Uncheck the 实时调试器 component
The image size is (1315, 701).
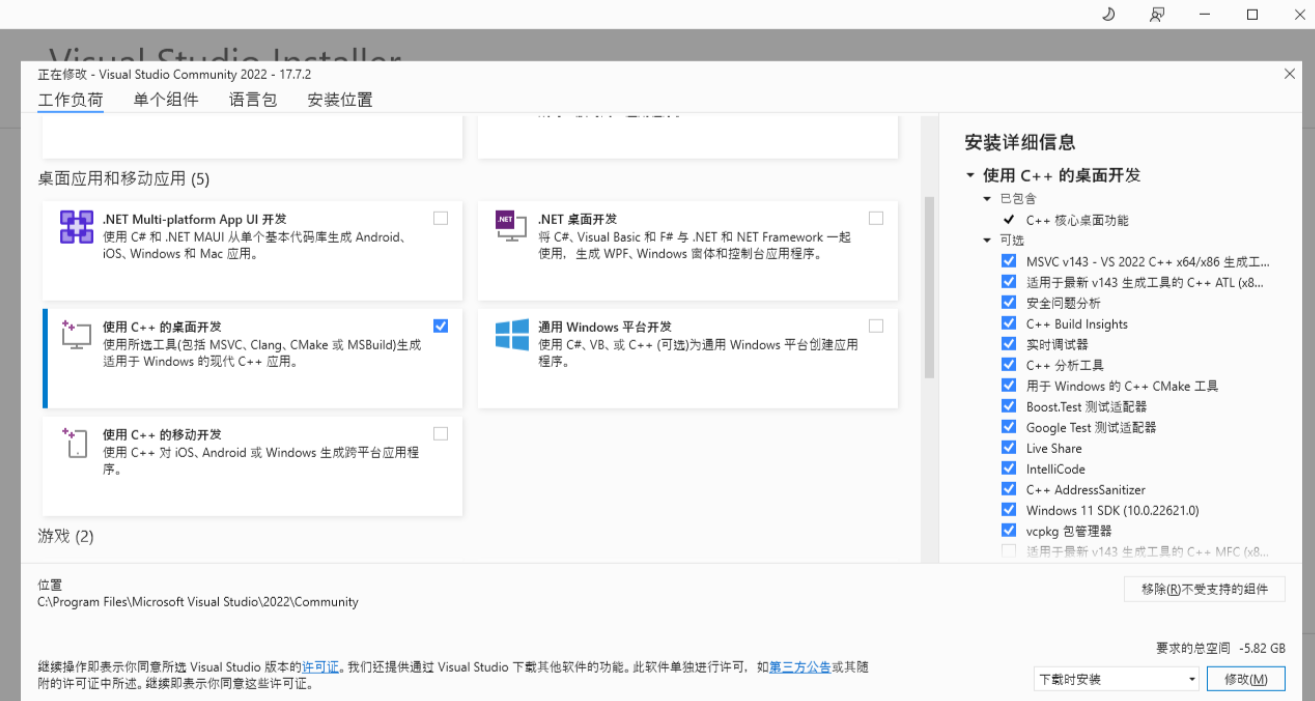point(1008,344)
